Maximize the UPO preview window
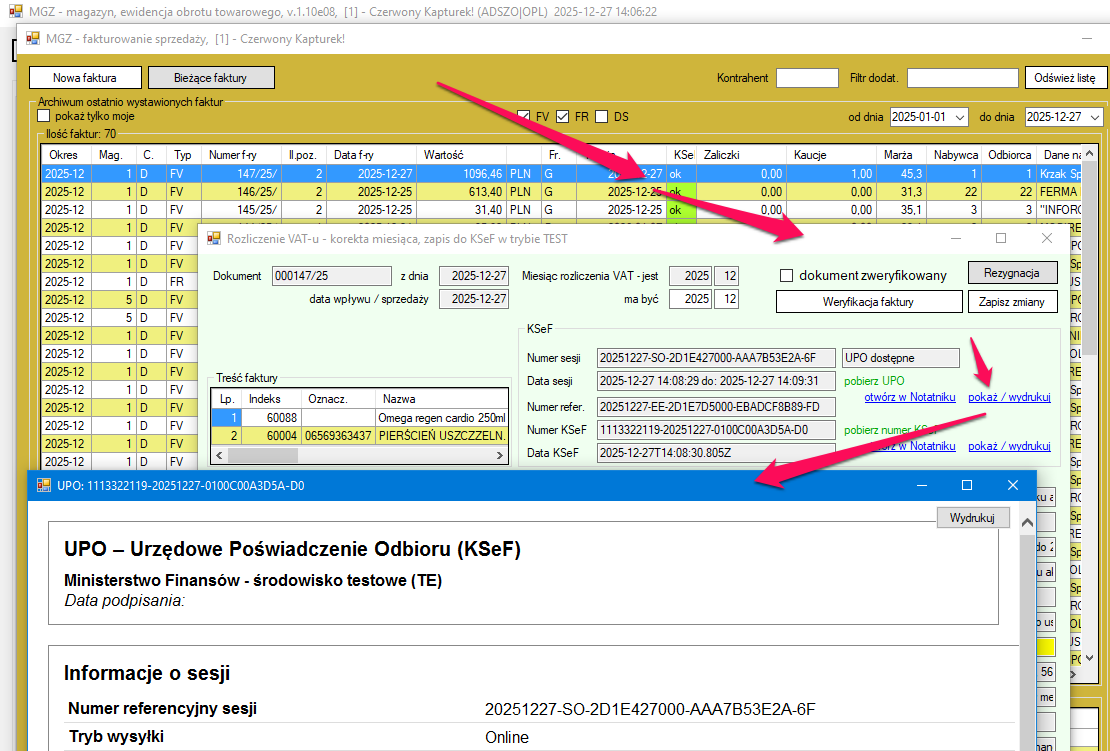This screenshot has height=751, width=1110. [966, 485]
